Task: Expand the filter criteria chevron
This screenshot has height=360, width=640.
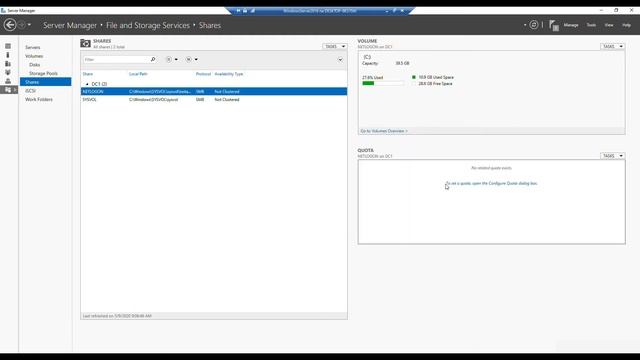Action: [x=340, y=60]
